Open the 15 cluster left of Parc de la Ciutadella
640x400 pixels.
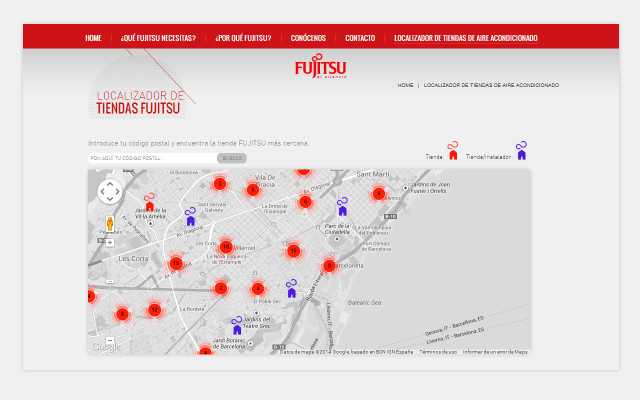[x=293, y=251]
